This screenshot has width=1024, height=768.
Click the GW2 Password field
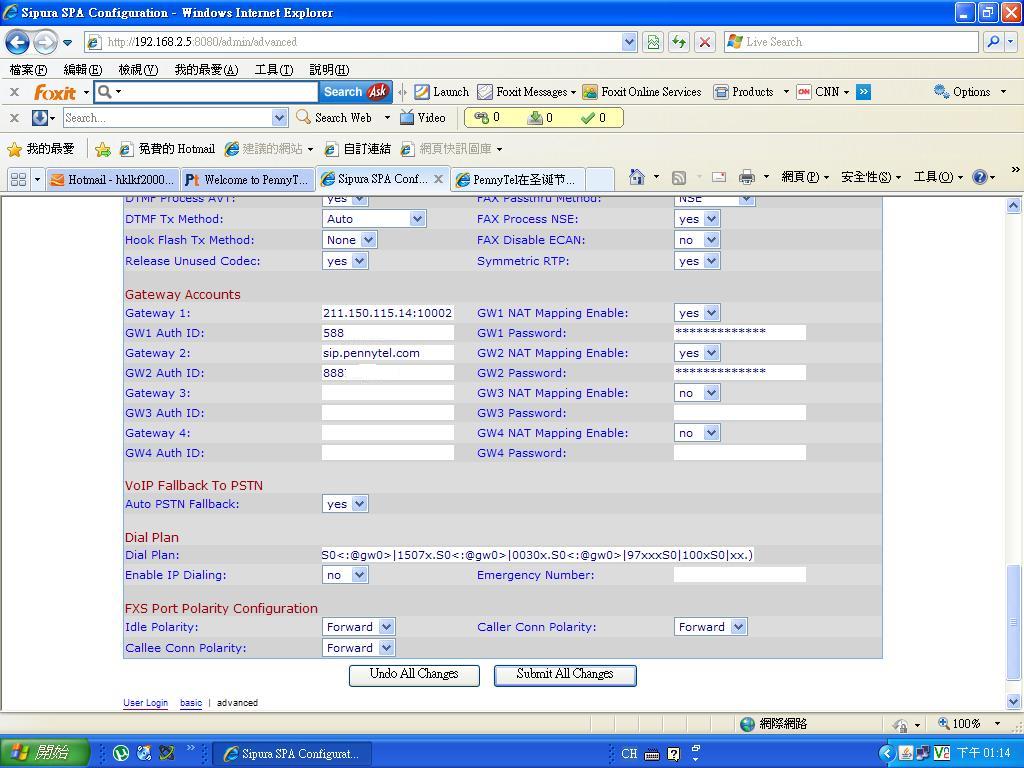click(739, 373)
